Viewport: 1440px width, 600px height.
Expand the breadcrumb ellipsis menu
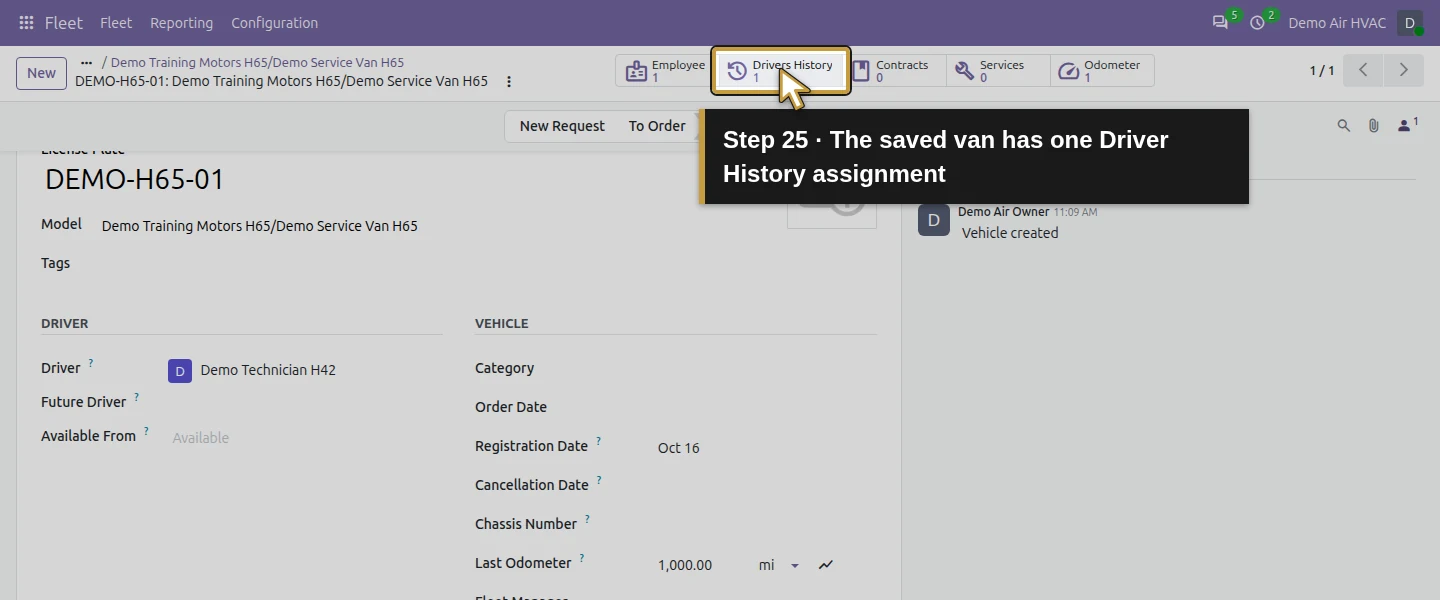(x=86, y=62)
